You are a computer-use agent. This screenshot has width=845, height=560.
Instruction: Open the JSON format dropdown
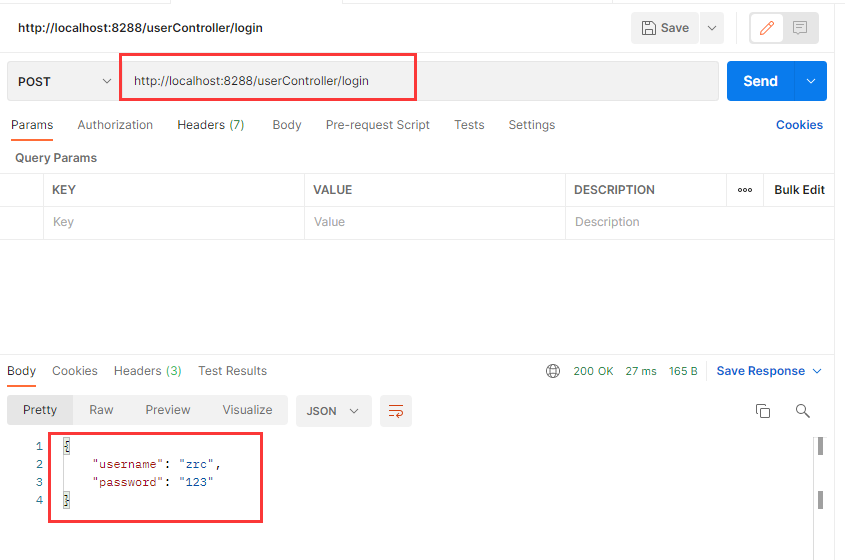(x=334, y=411)
